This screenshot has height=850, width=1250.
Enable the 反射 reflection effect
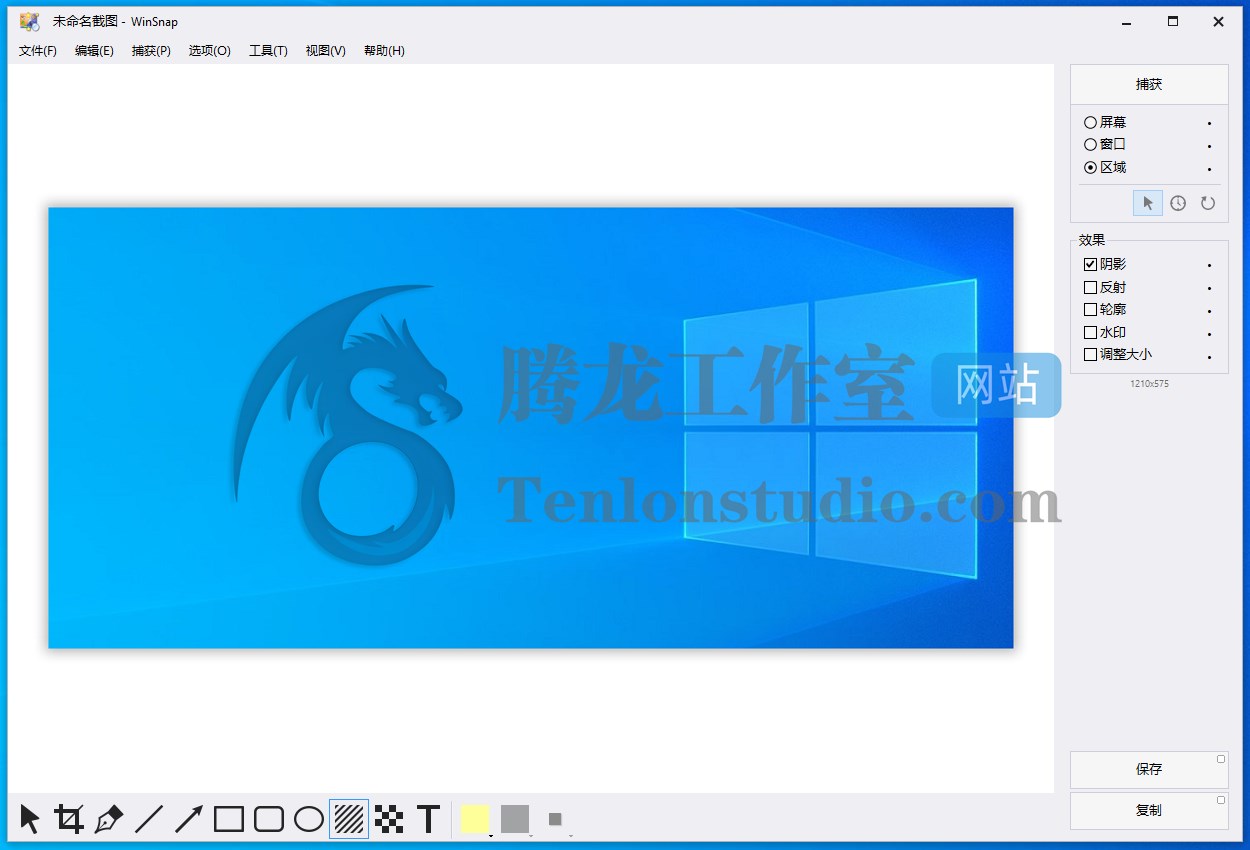click(x=1105, y=287)
